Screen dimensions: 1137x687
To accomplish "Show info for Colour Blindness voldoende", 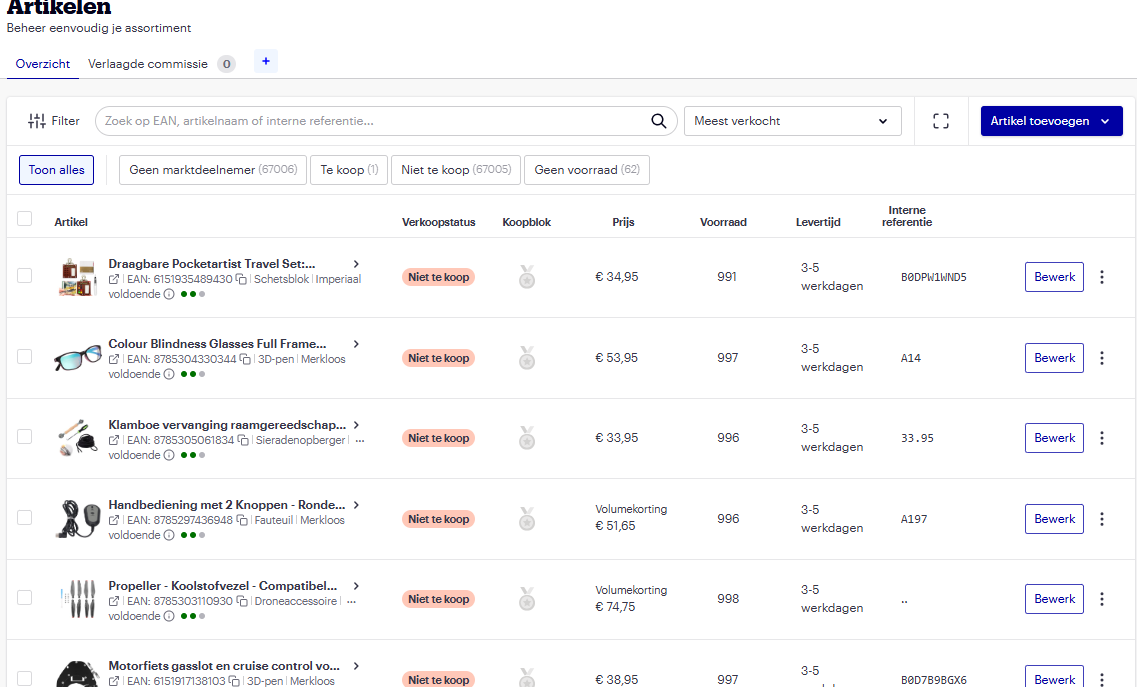I will tap(169, 374).
